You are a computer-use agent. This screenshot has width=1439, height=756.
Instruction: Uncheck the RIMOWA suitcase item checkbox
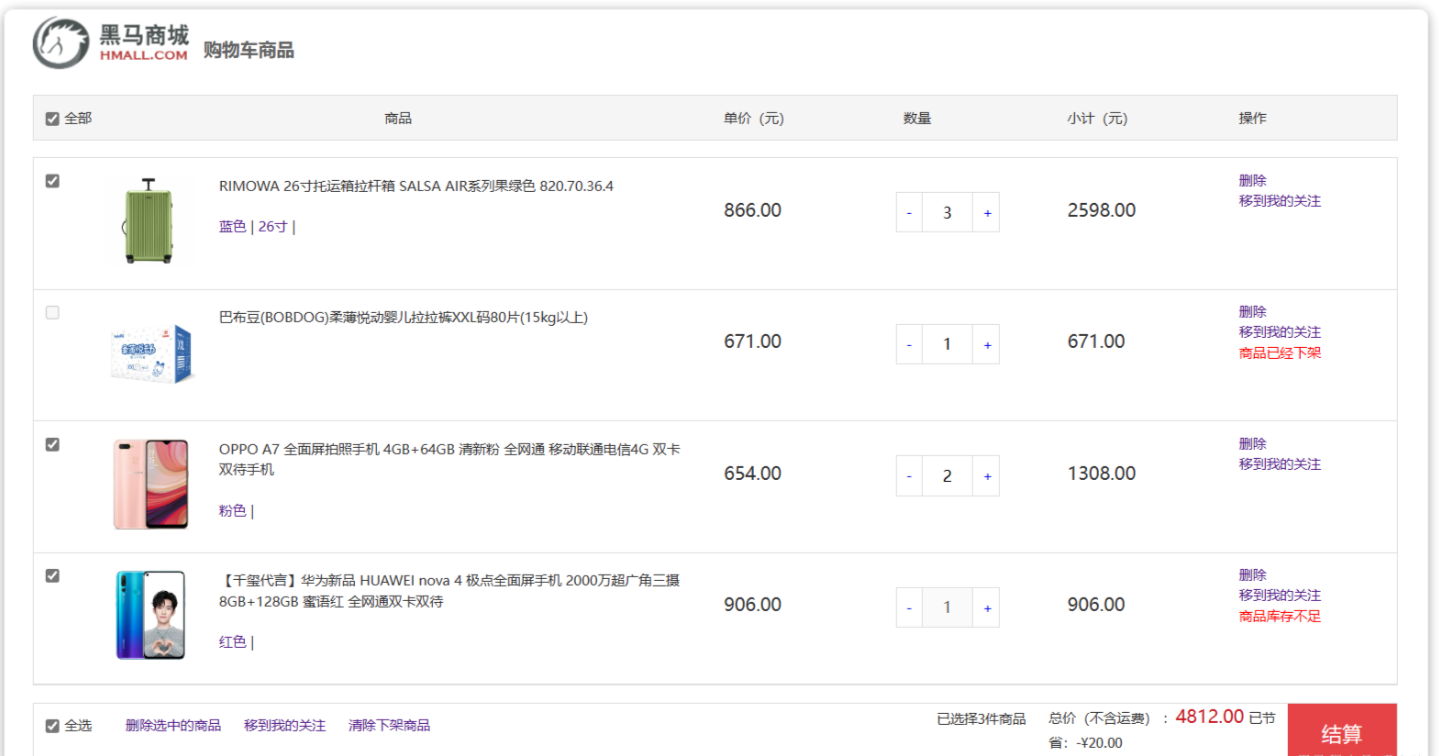click(x=53, y=181)
